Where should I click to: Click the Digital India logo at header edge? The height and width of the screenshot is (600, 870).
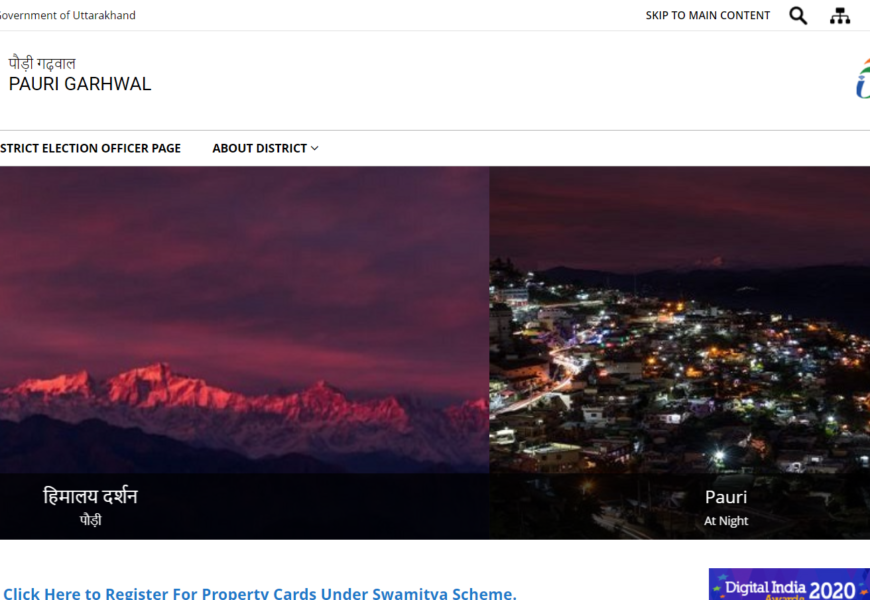click(863, 79)
